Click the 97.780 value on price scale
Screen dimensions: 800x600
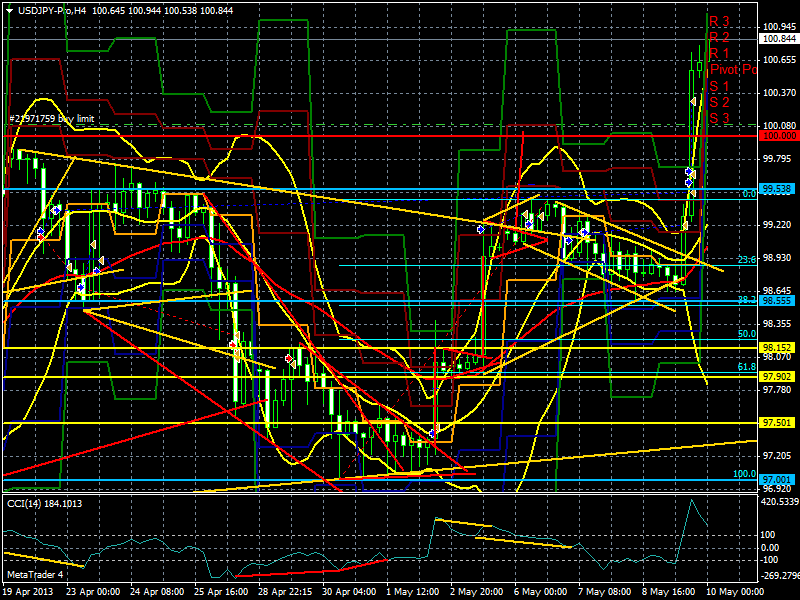777,389
